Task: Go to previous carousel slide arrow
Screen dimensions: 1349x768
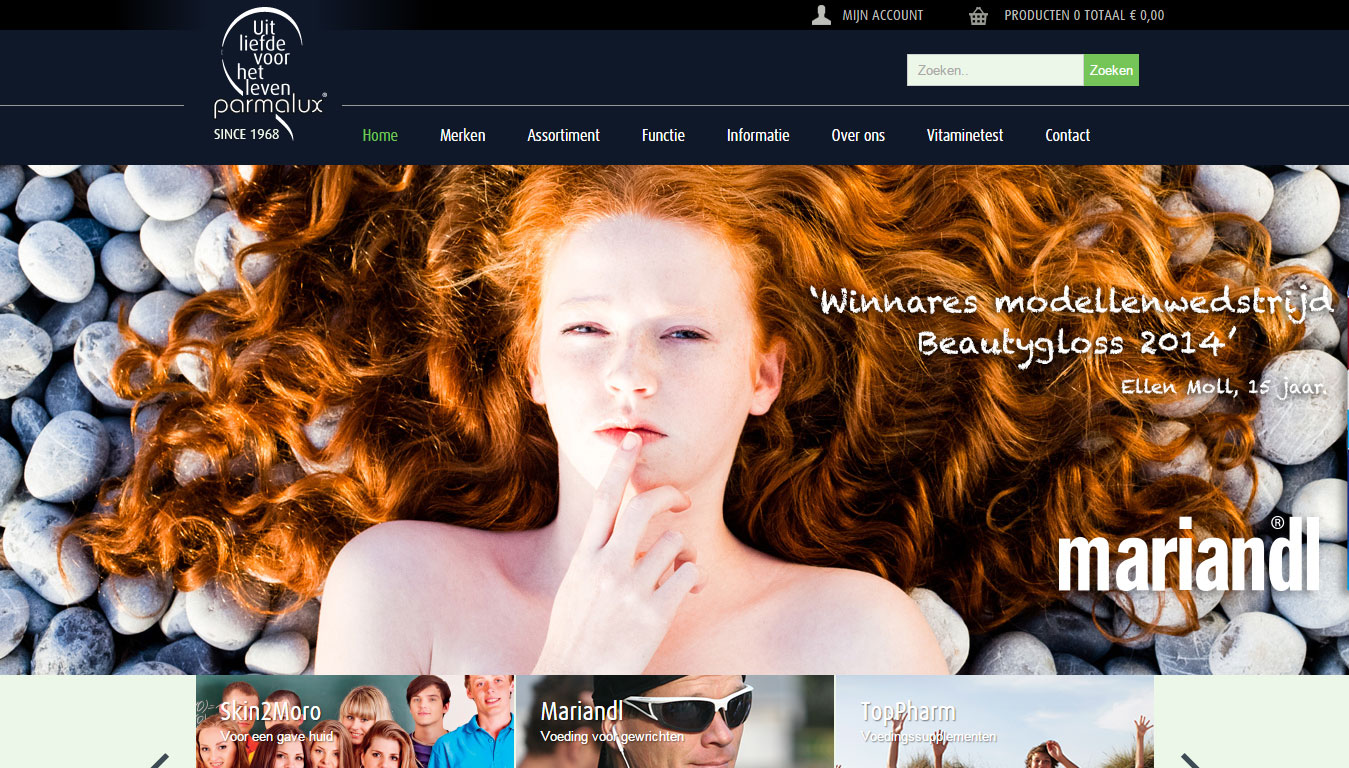Action: pyautogui.click(x=160, y=760)
